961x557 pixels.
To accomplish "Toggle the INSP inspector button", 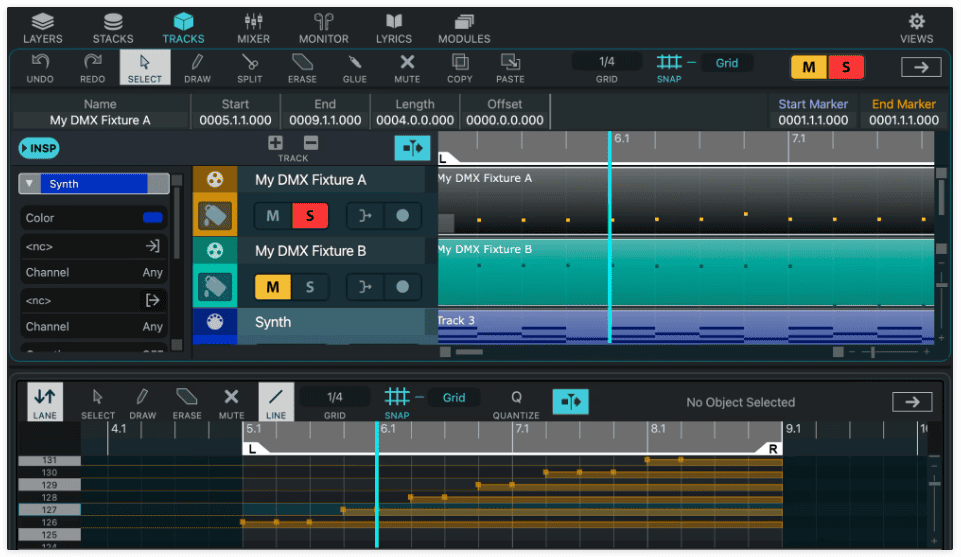I will [x=39, y=148].
